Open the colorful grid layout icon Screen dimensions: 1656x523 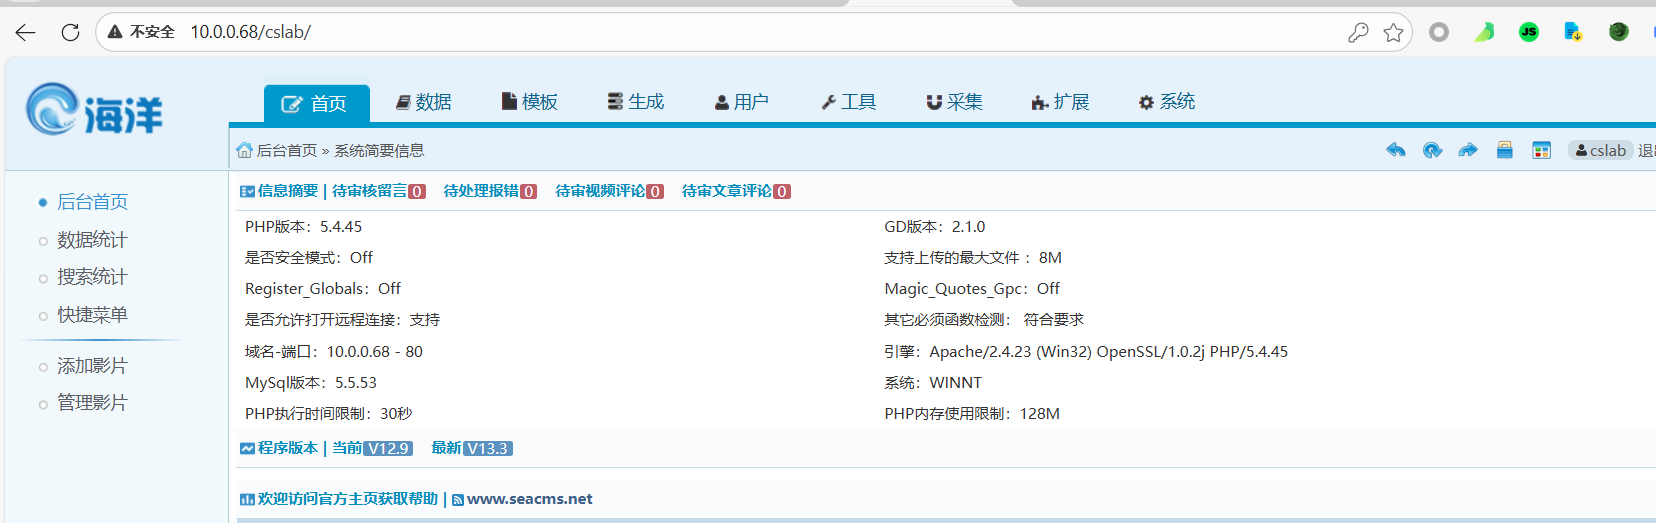1541,150
